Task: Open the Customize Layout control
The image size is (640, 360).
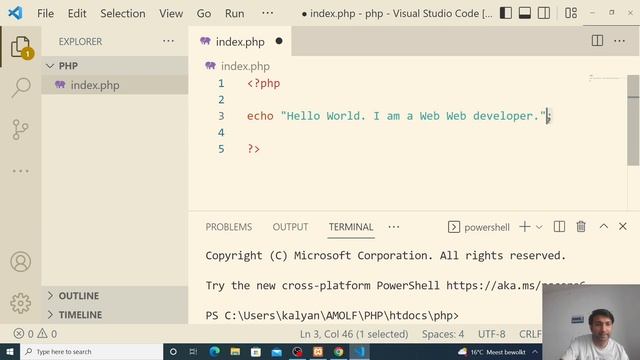Action: click(571, 13)
